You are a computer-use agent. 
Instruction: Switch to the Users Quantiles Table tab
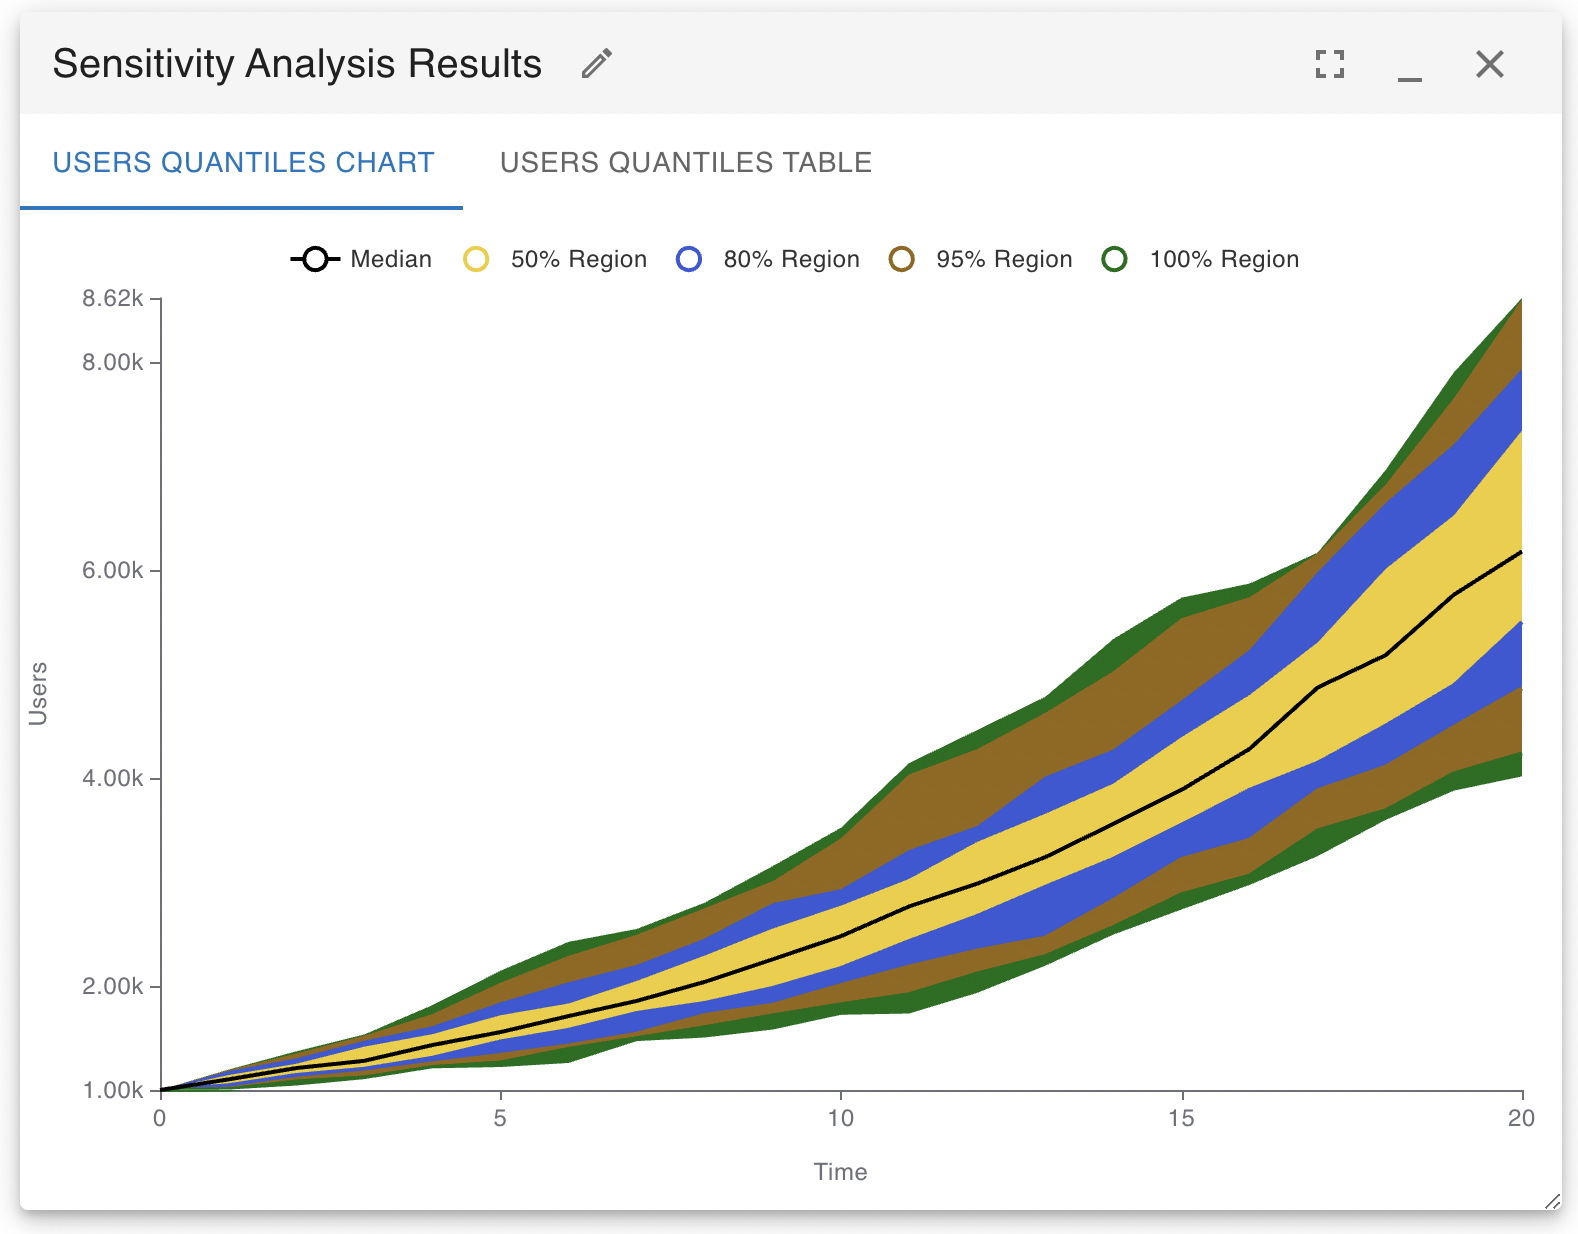[686, 162]
